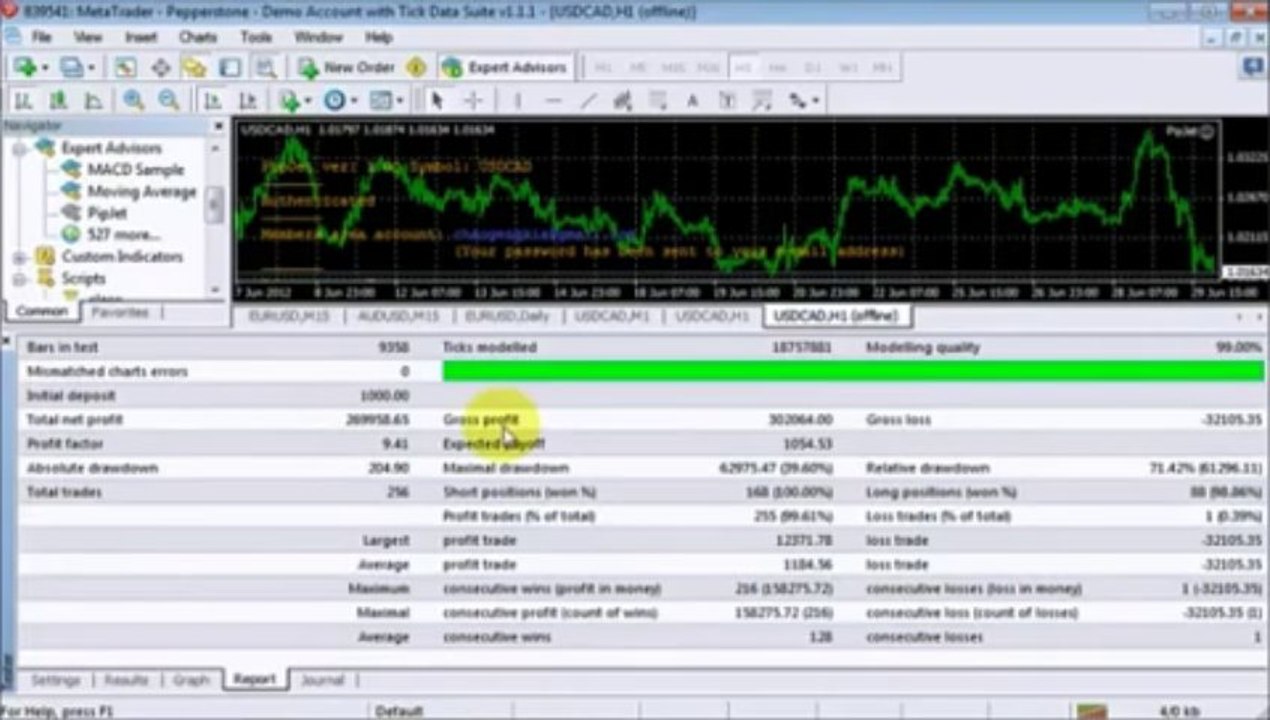The width and height of the screenshot is (1270, 720).
Task: Toggle Chart Shift
Action: point(247,100)
